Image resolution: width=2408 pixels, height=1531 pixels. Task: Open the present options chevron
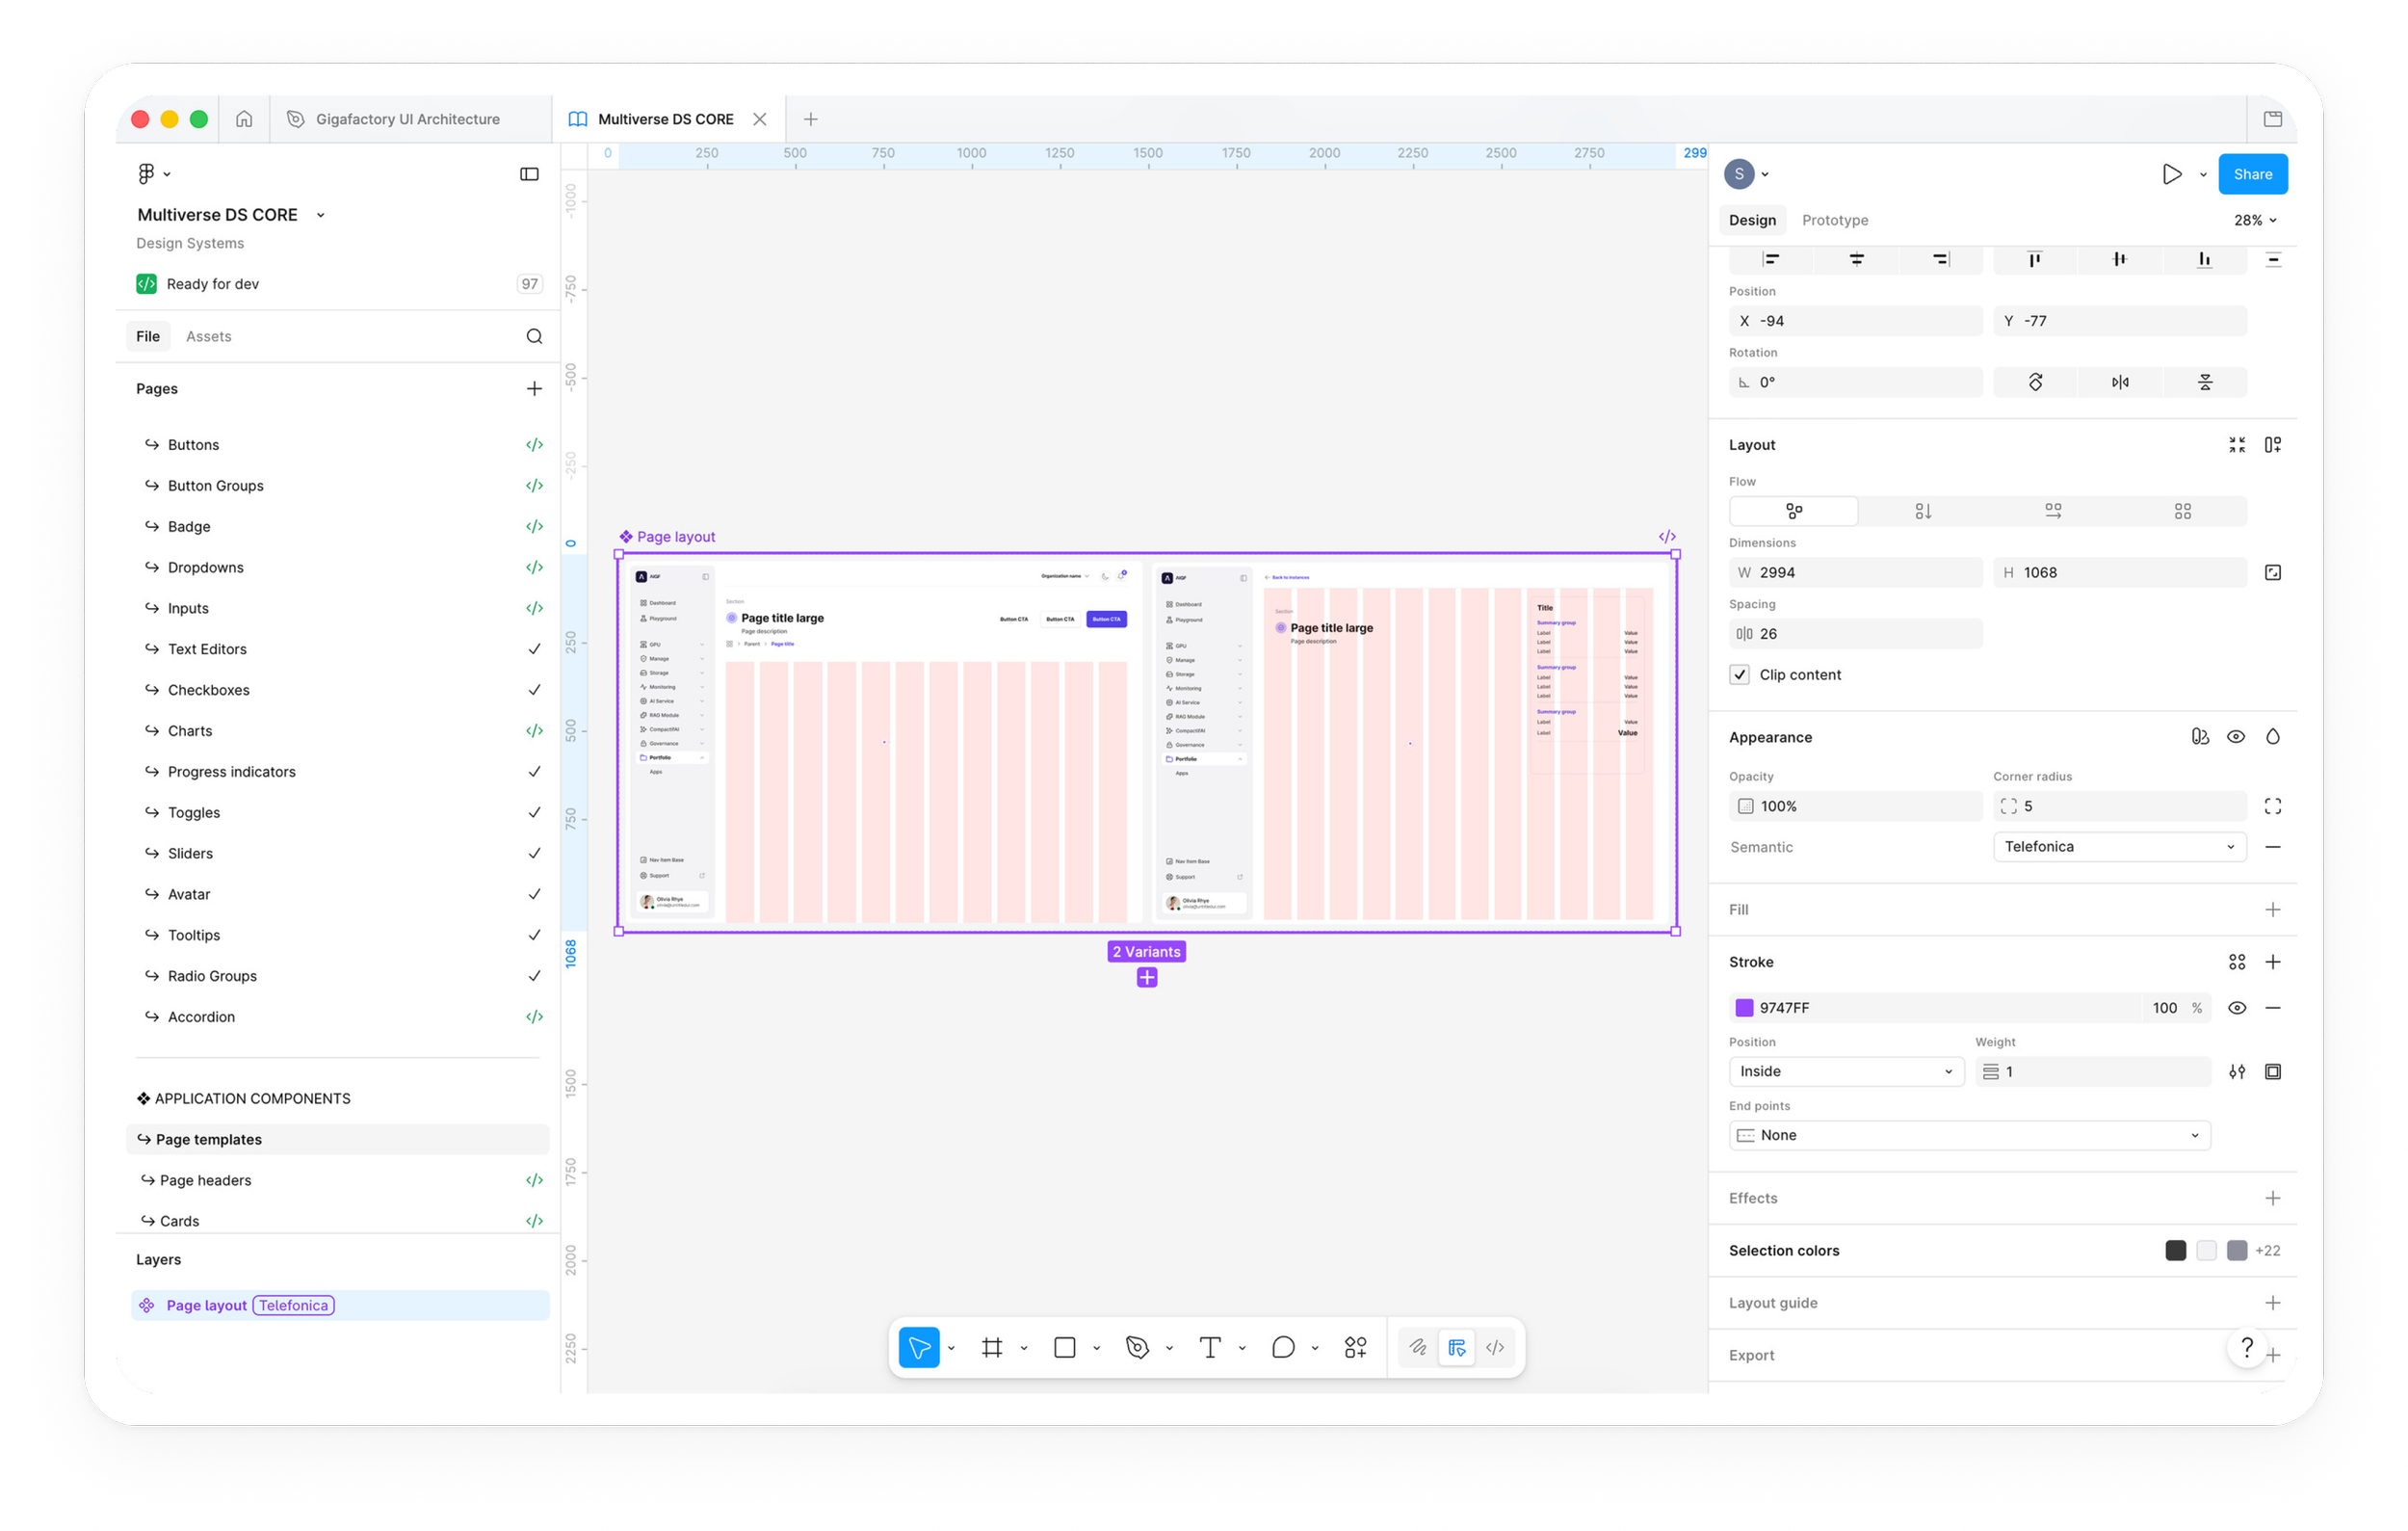pyautogui.click(x=2203, y=175)
